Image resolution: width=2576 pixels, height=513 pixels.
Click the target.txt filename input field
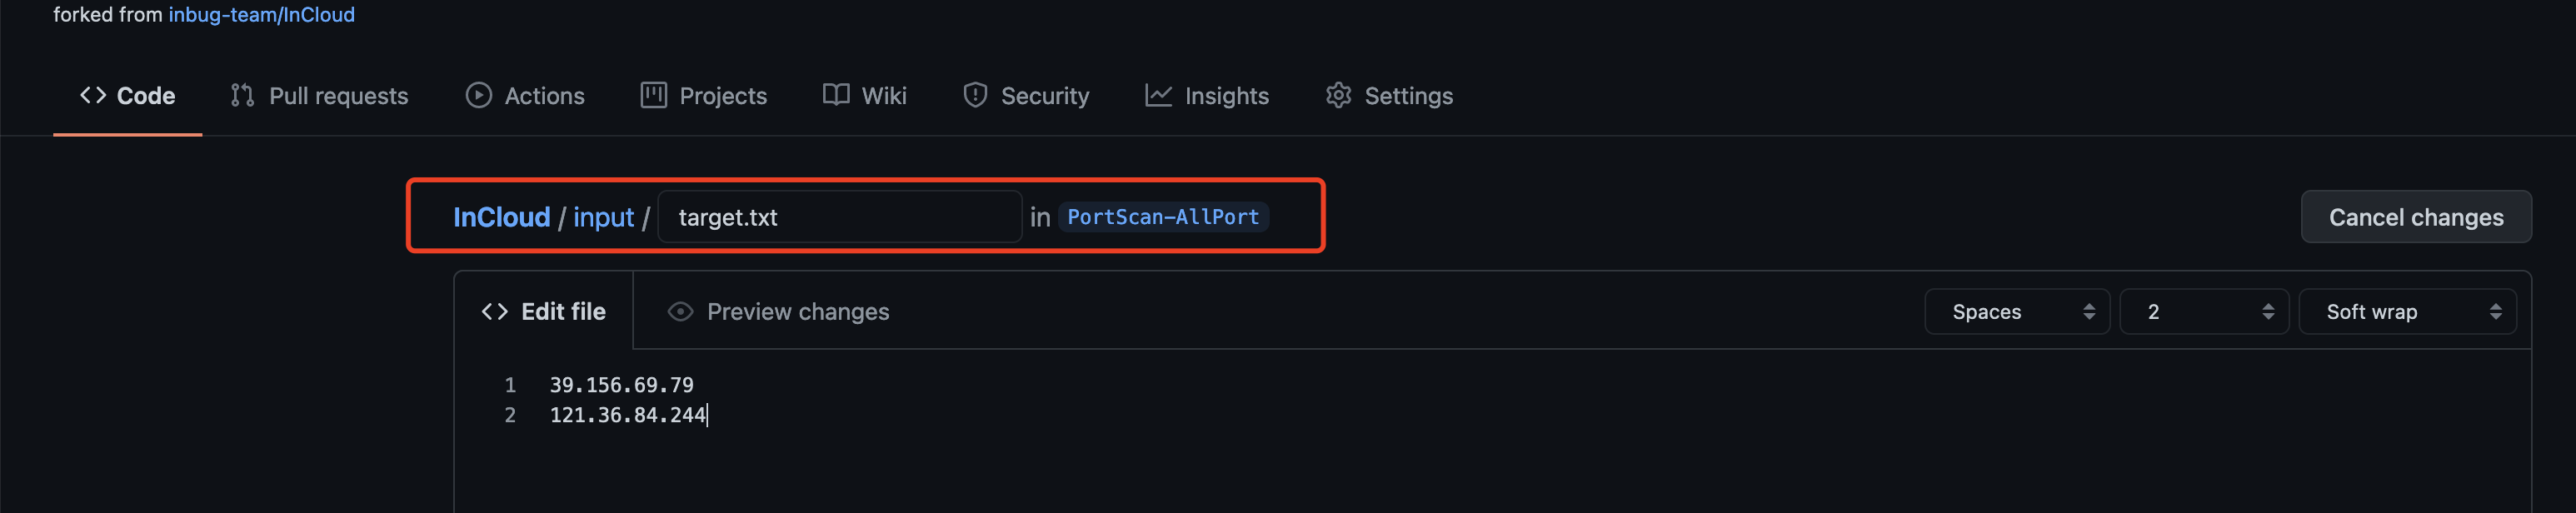[x=840, y=218]
